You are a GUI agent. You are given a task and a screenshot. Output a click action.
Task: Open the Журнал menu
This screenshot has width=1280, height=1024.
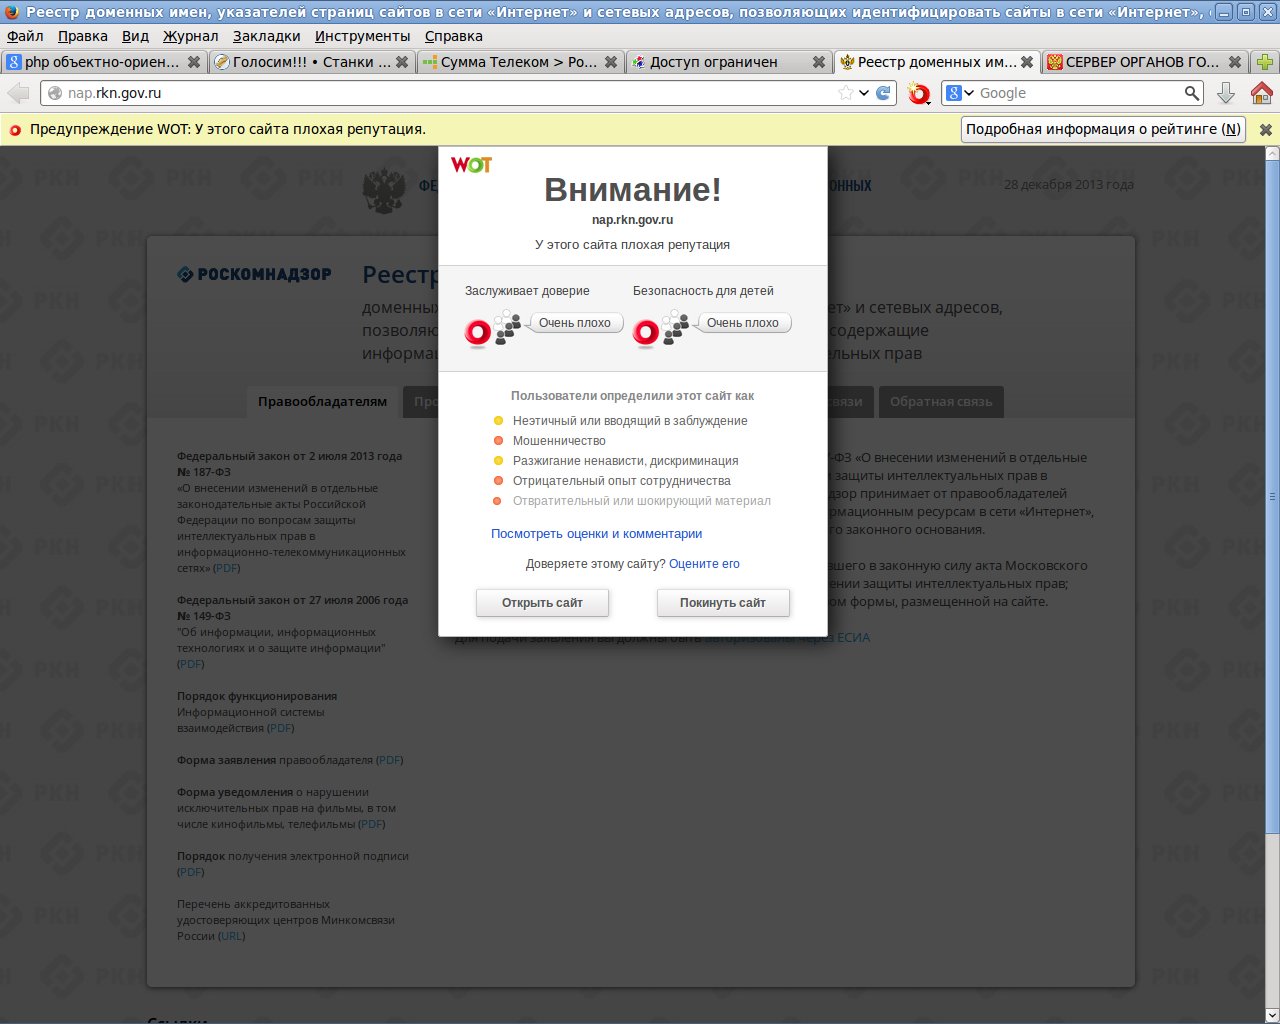[190, 36]
